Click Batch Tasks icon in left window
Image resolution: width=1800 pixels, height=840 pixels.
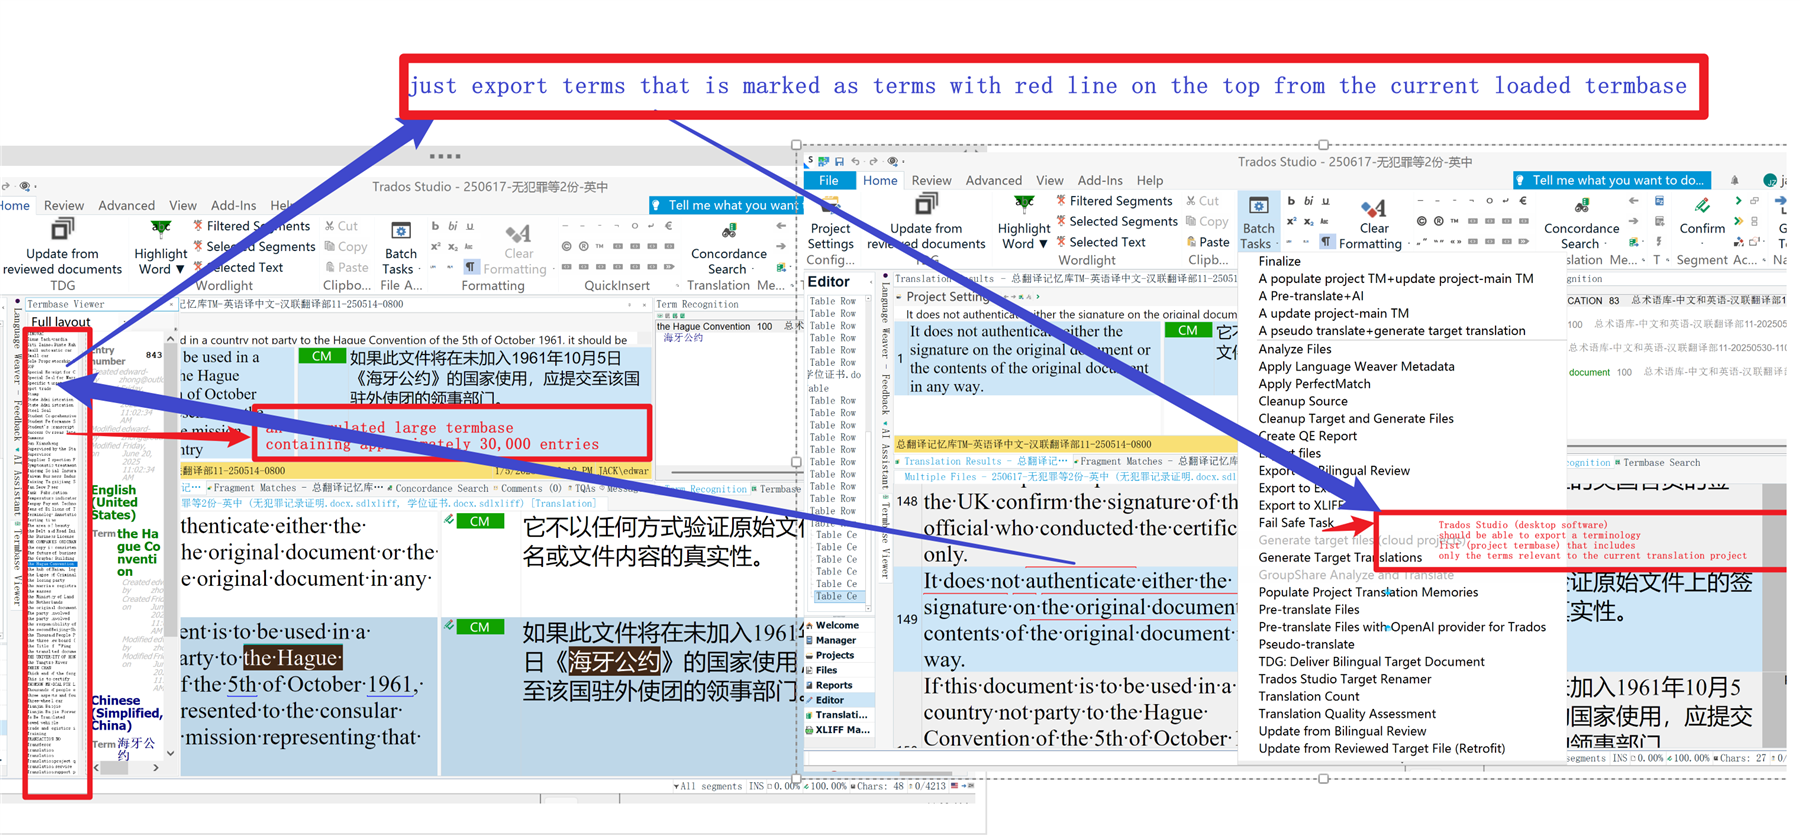400,232
